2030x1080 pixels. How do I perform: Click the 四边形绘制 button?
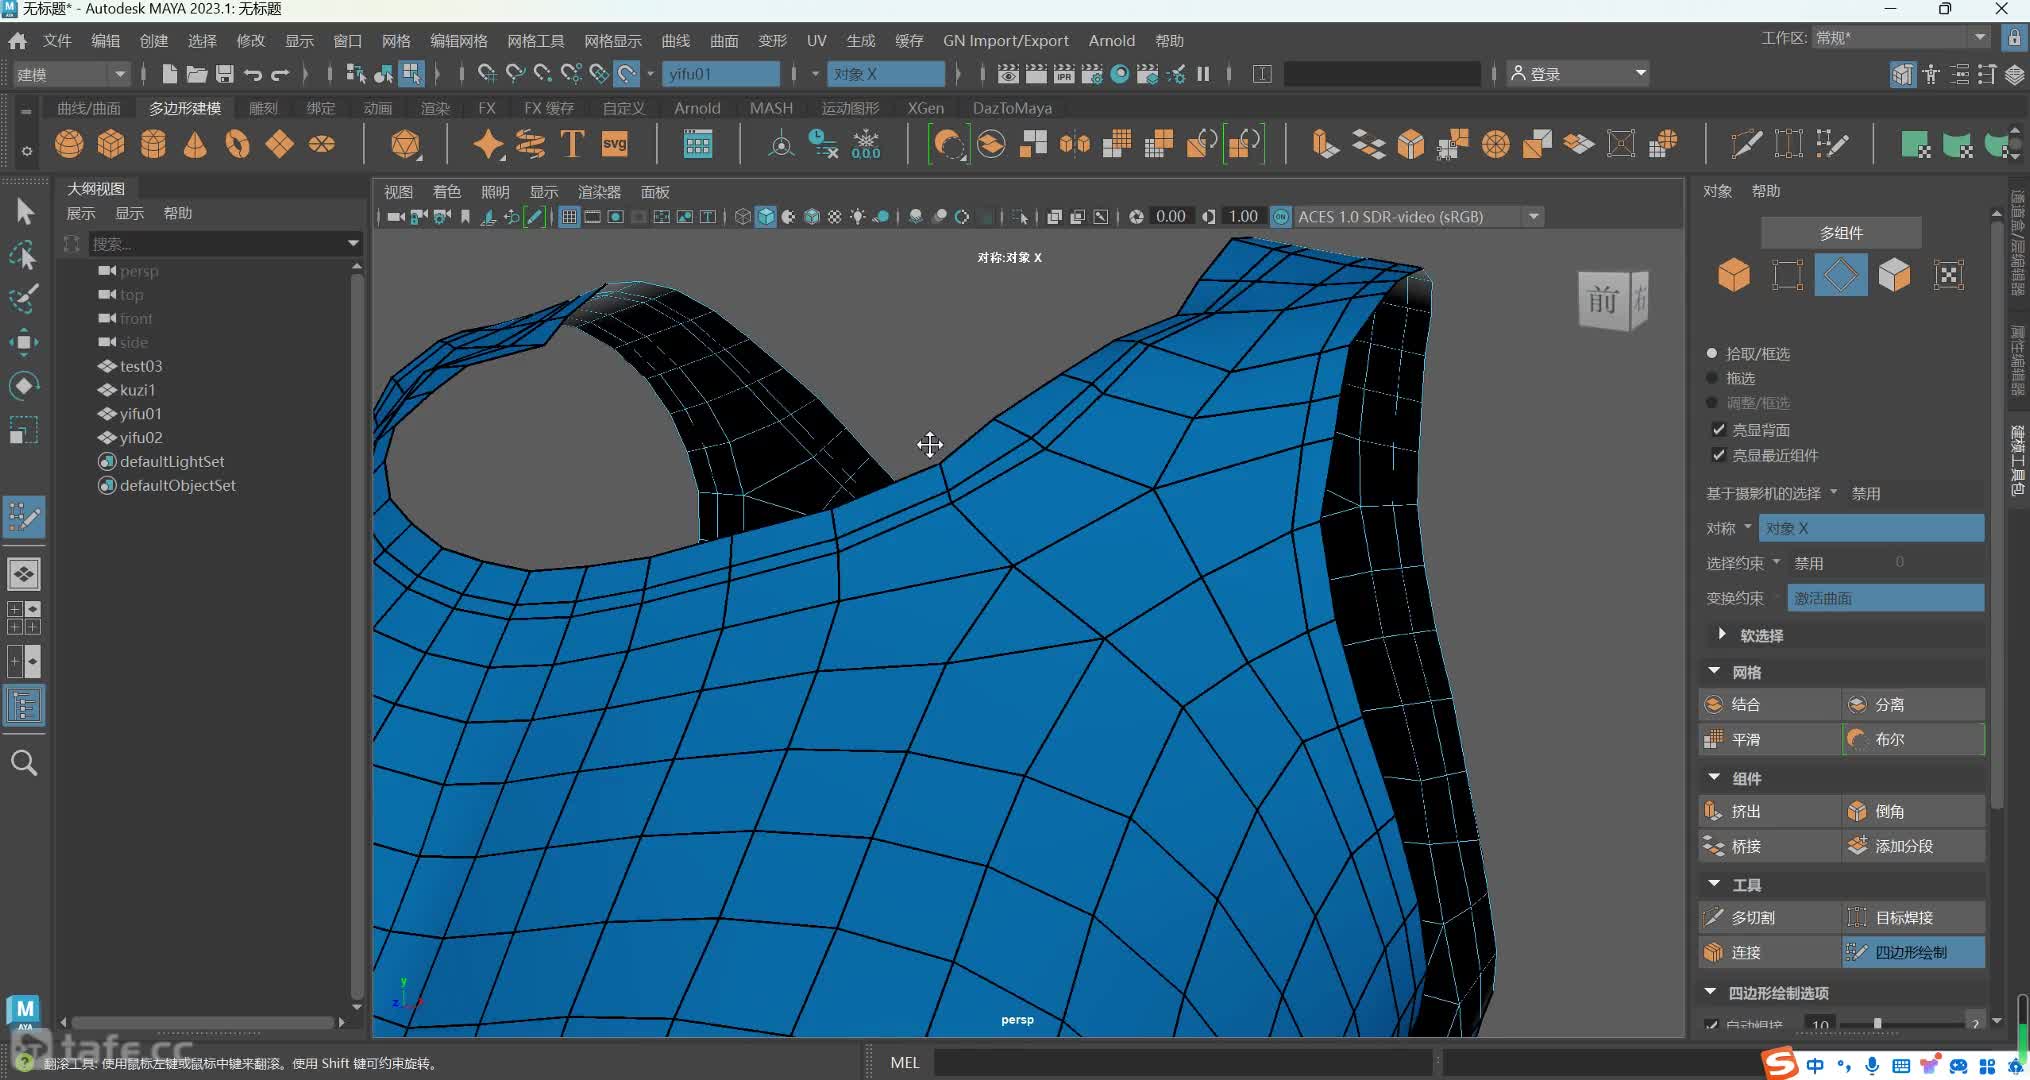click(1914, 952)
